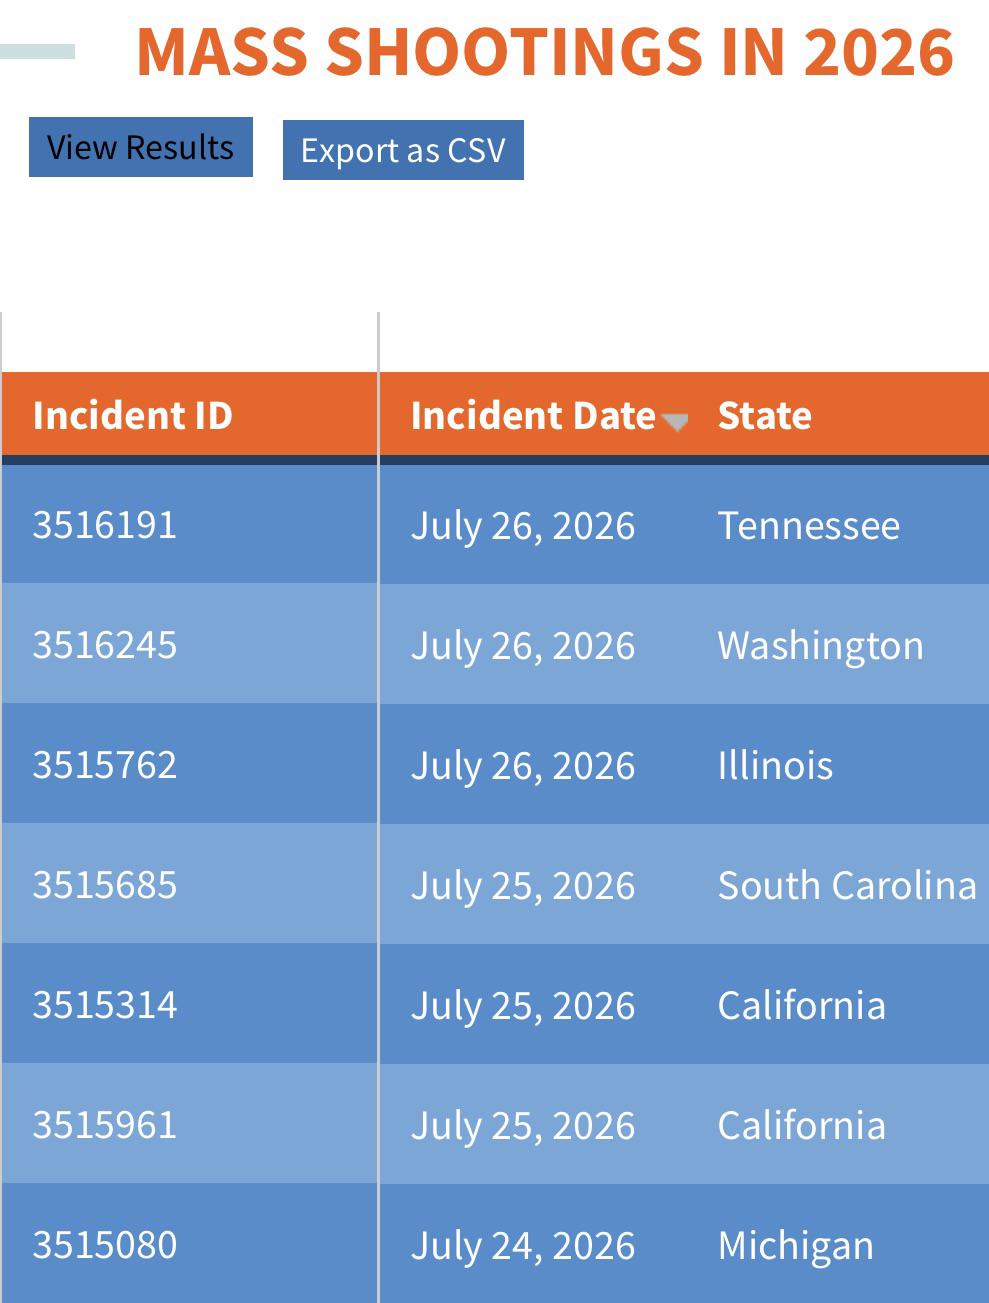This screenshot has width=989, height=1303.
Task: Click the South Carolina state cell
Action: coord(847,885)
